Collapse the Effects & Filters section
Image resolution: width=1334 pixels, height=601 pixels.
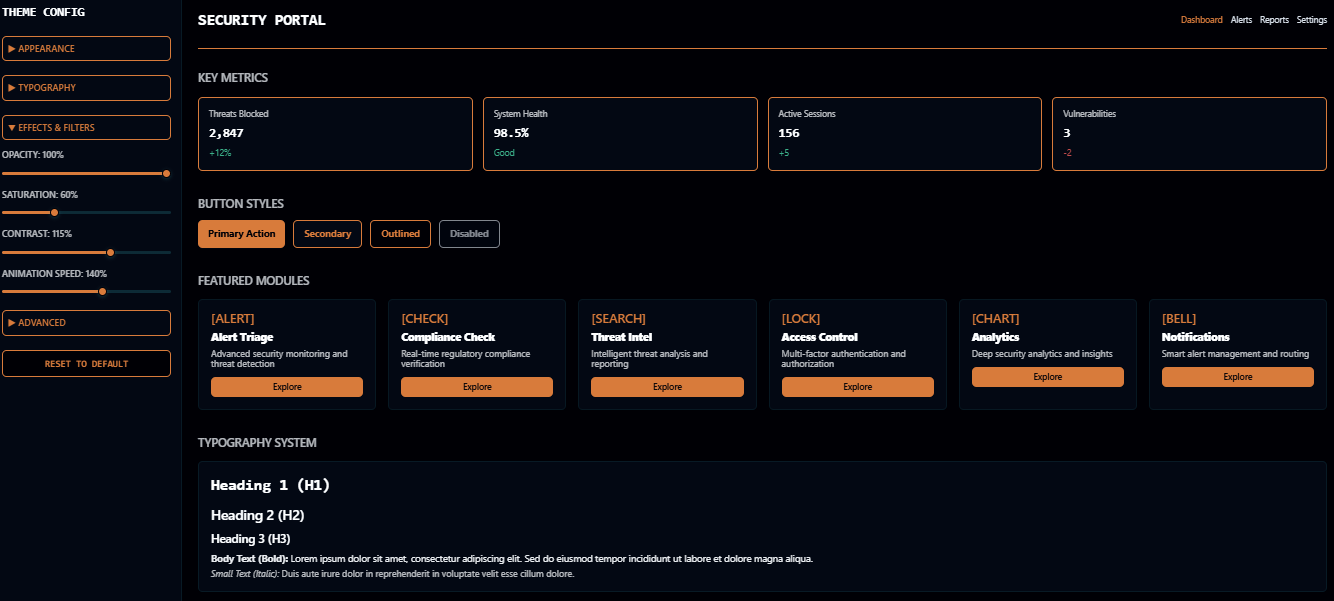coord(86,128)
